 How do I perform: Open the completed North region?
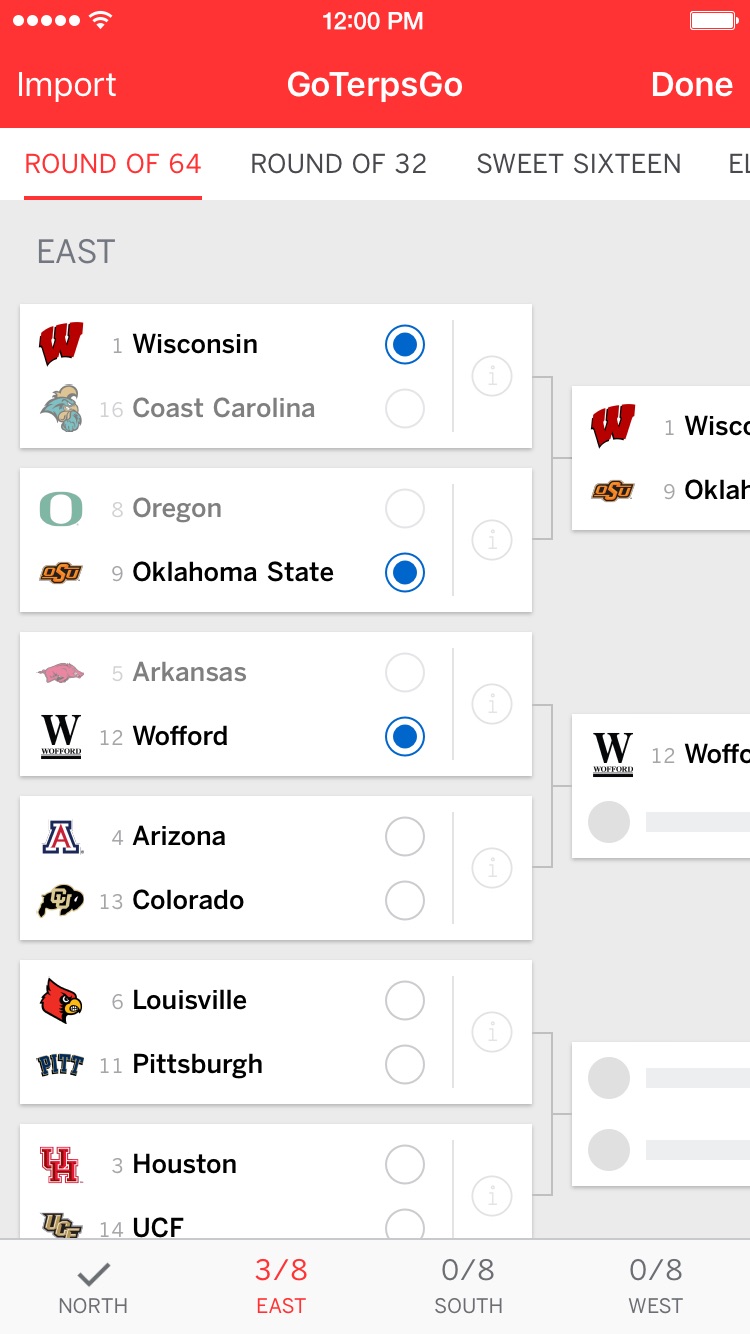point(93,1286)
